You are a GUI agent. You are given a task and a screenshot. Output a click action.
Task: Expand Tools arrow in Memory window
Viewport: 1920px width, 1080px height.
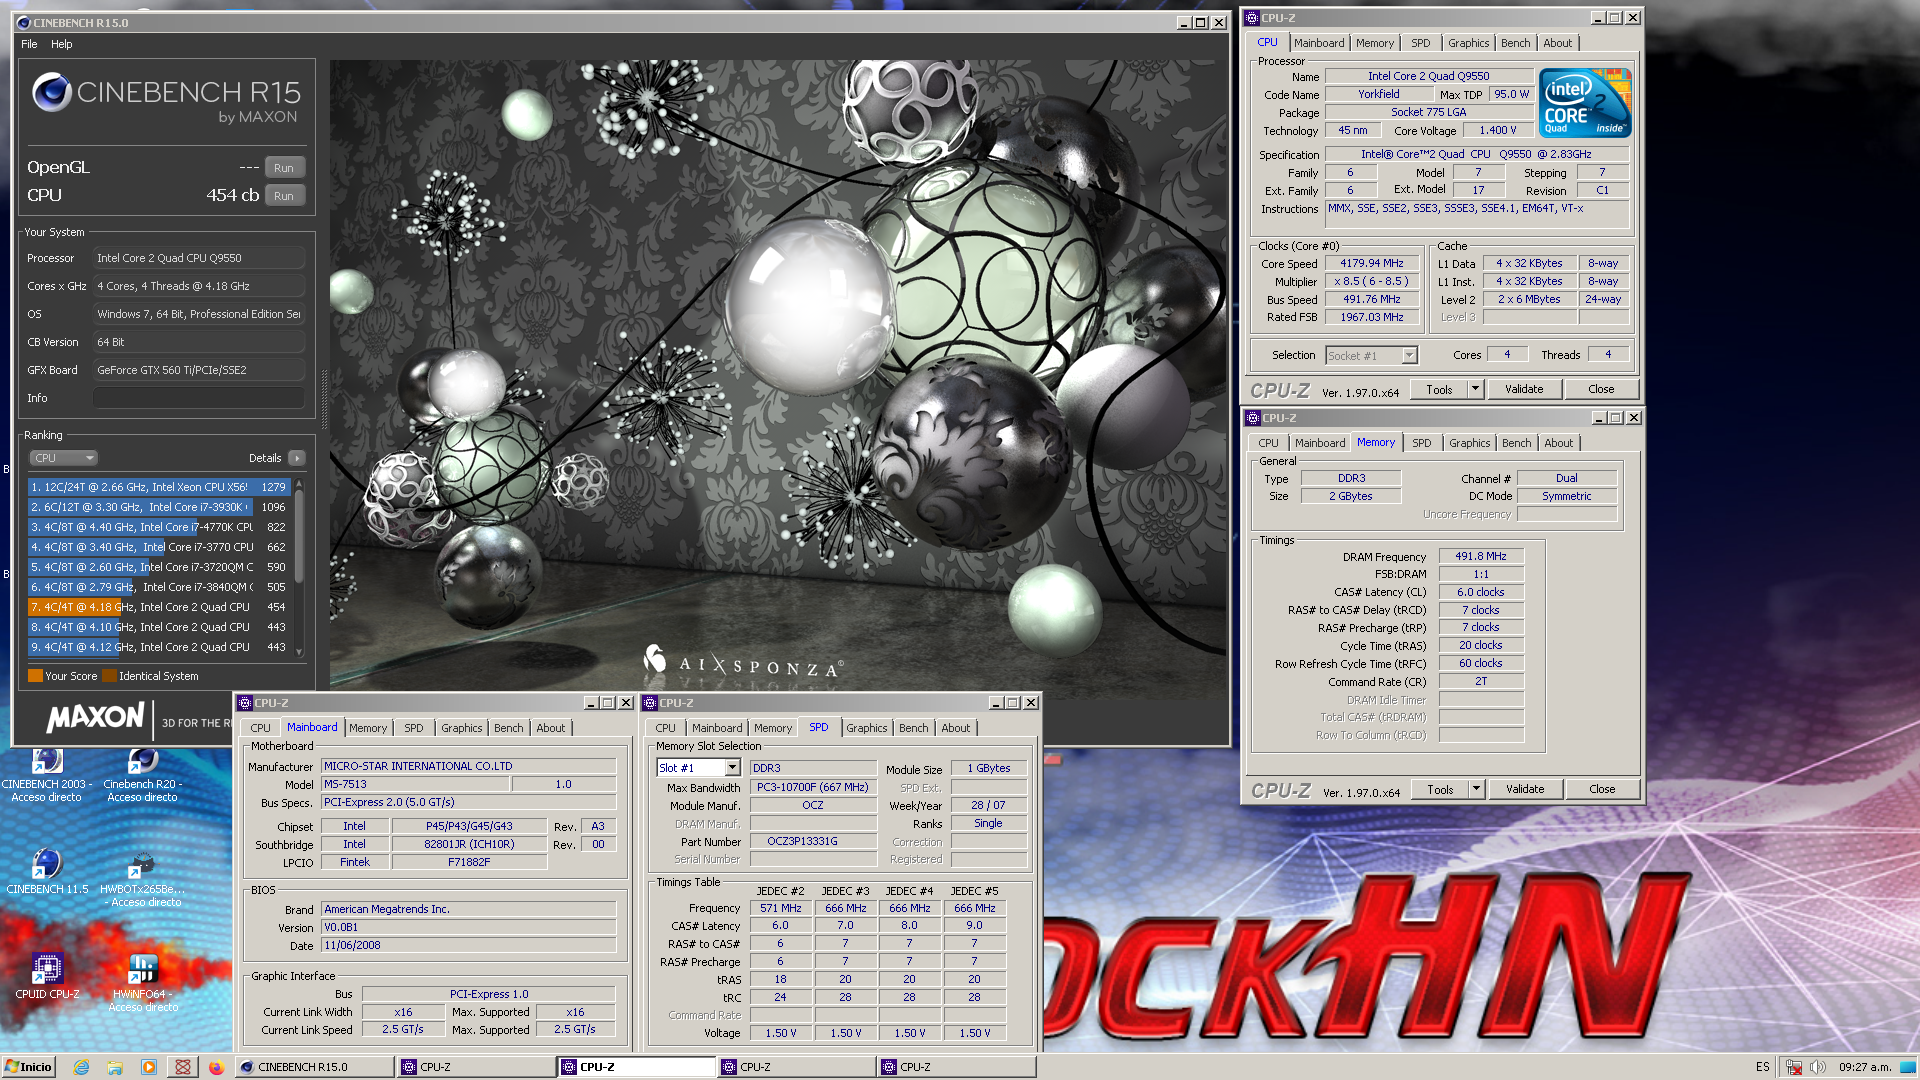tap(1476, 789)
